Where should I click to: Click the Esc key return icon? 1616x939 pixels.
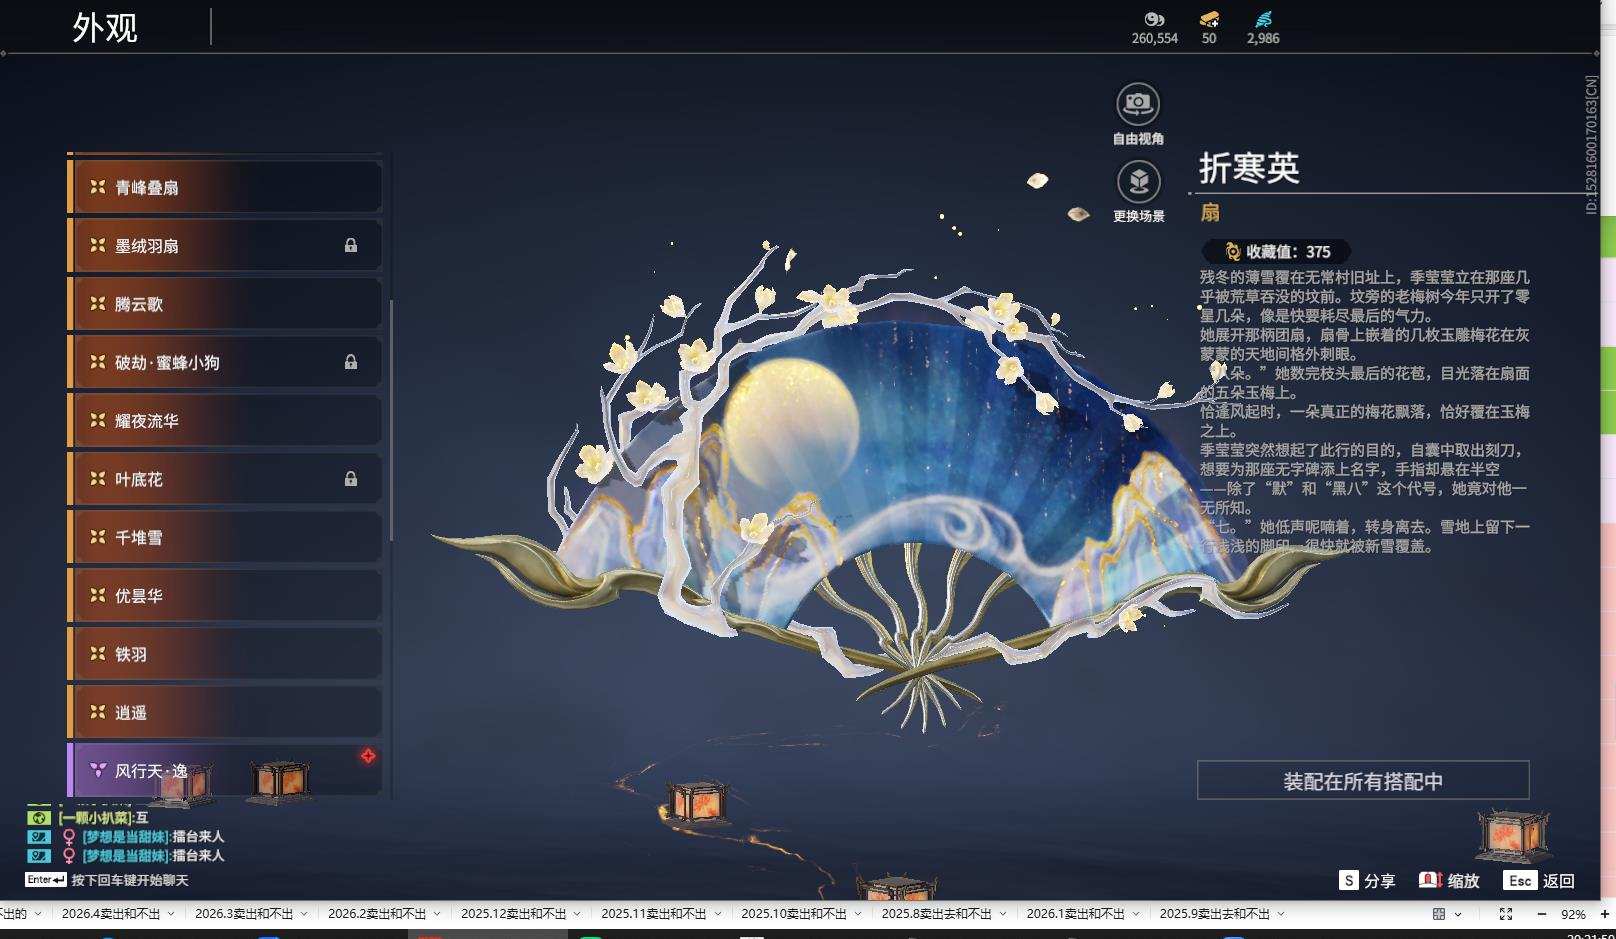(x=1520, y=880)
